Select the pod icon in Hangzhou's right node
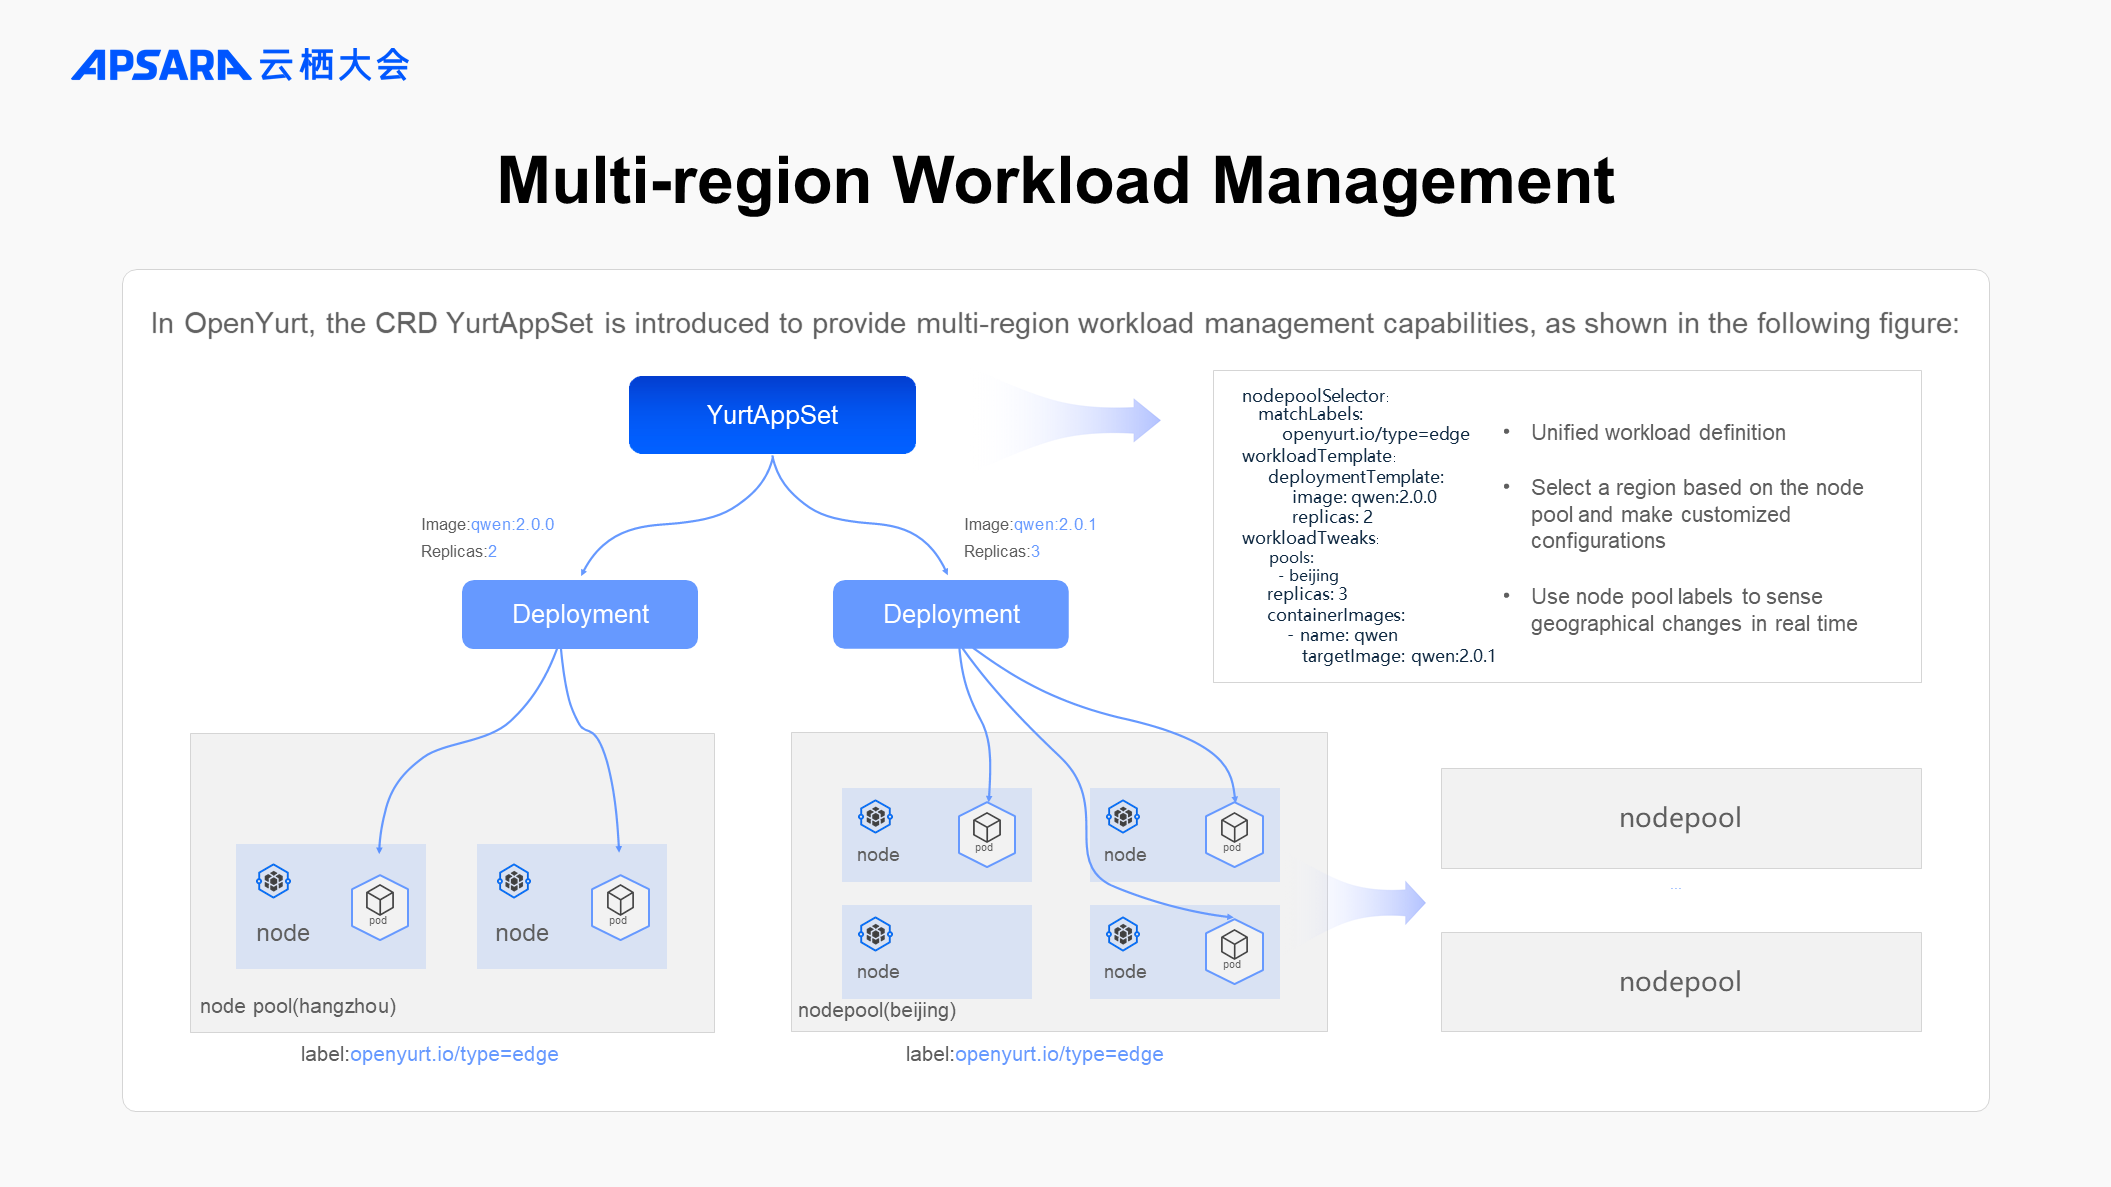 point(620,906)
